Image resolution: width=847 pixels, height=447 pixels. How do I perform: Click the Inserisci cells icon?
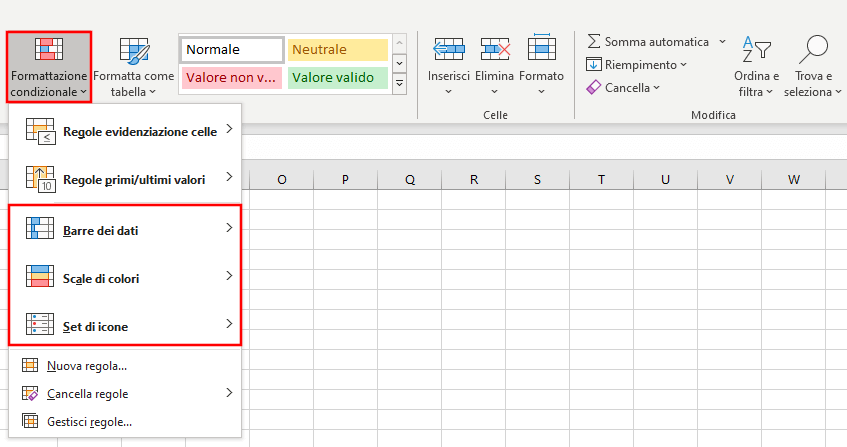(x=448, y=50)
